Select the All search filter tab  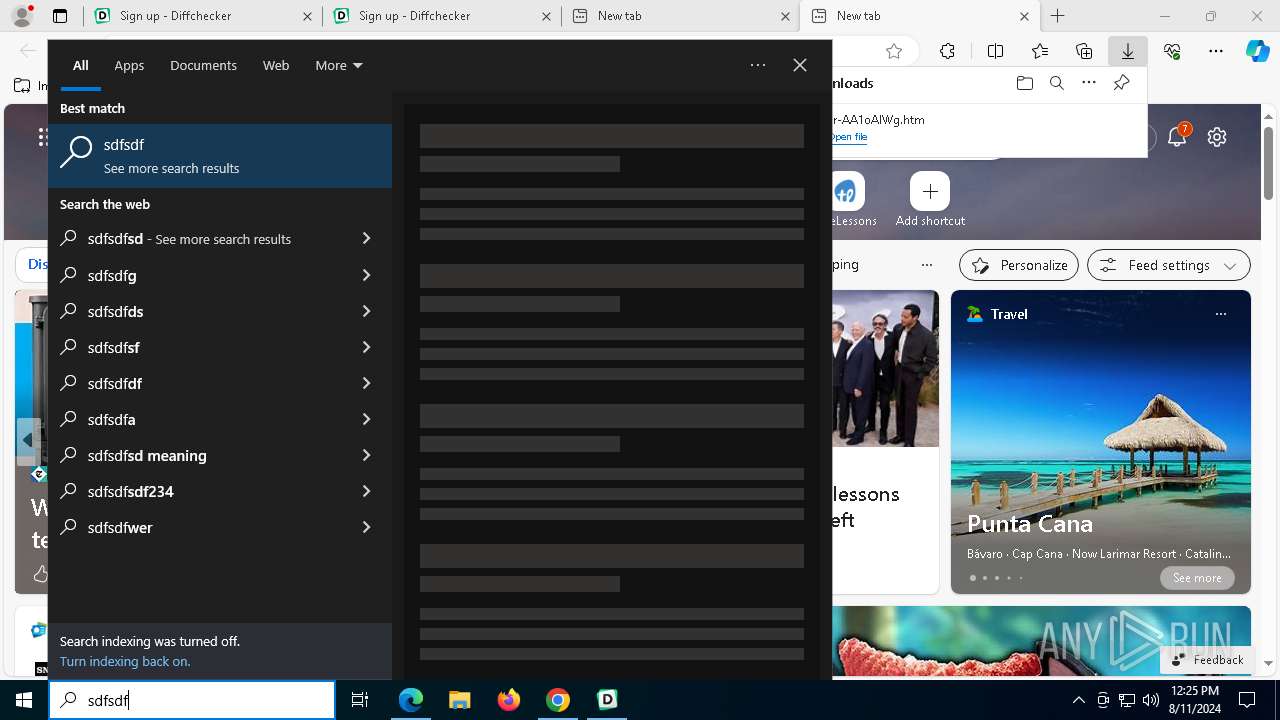click(x=80, y=65)
